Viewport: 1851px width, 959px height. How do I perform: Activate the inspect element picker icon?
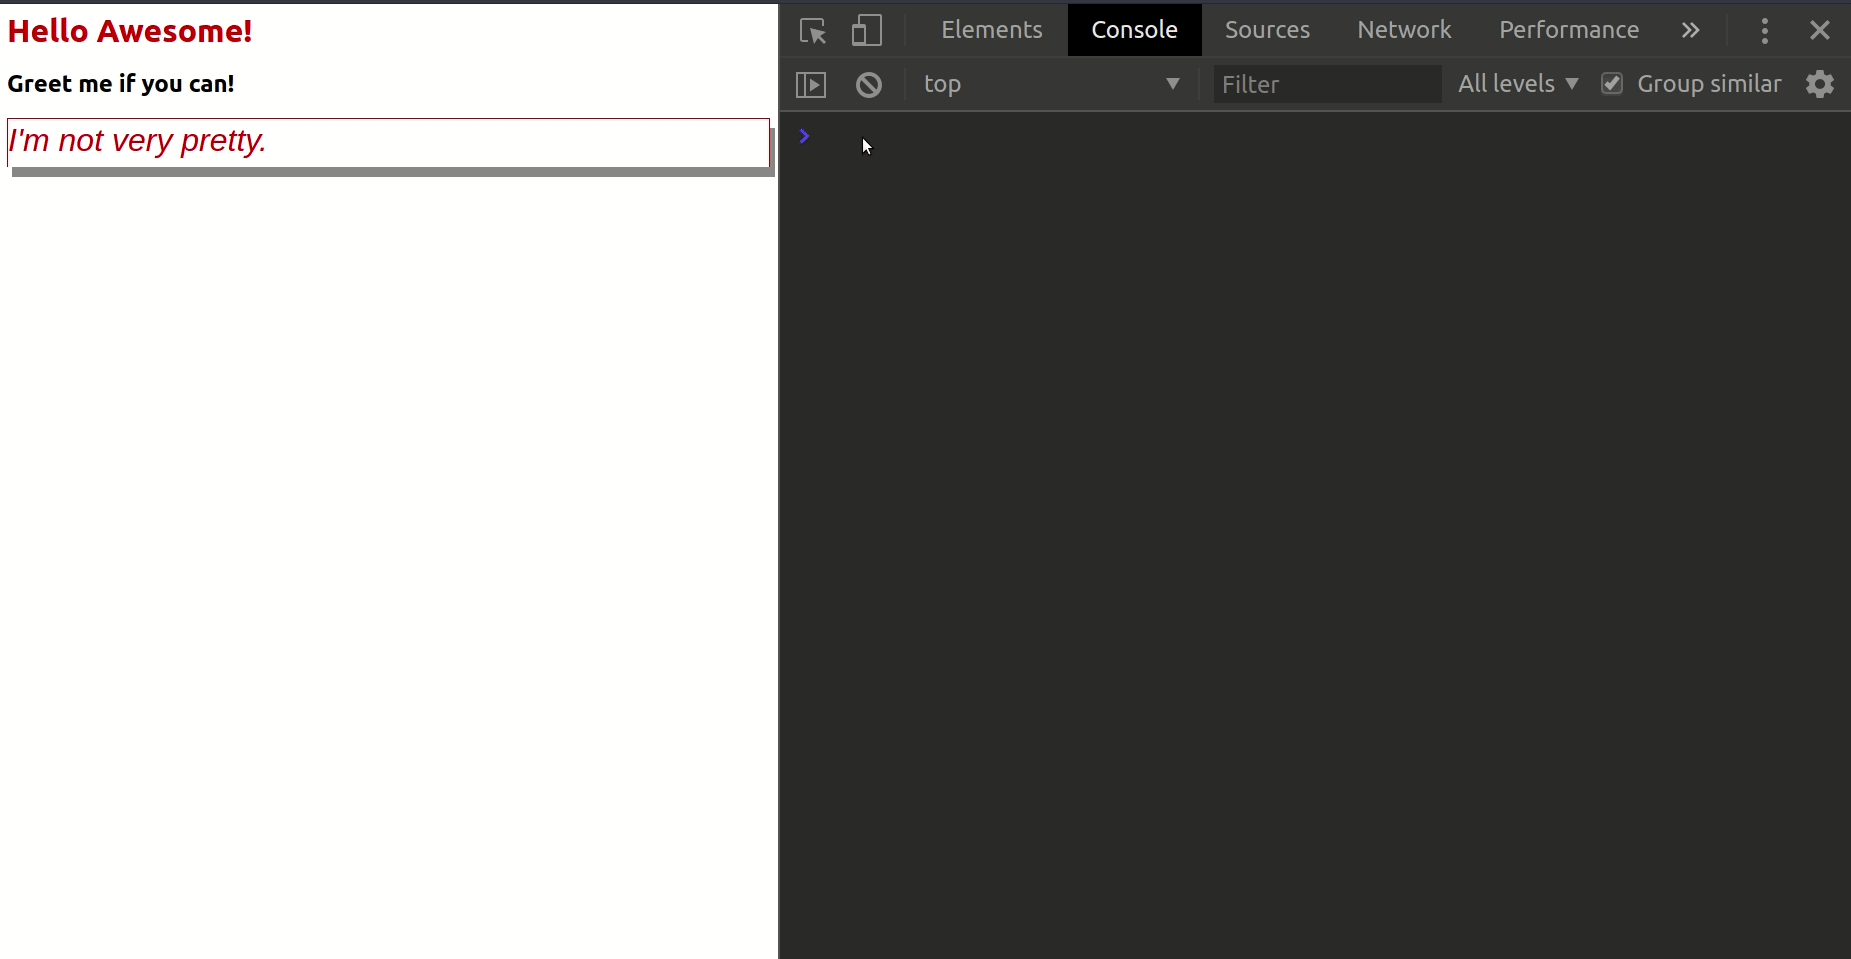[813, 30]
